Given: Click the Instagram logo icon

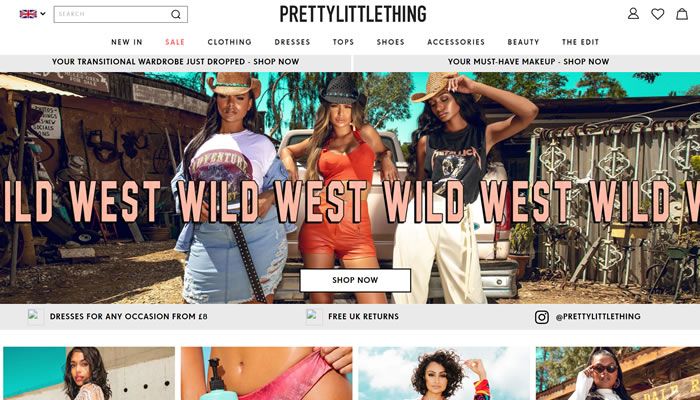Looking at the screenshot, I should [x=542, y=317].
